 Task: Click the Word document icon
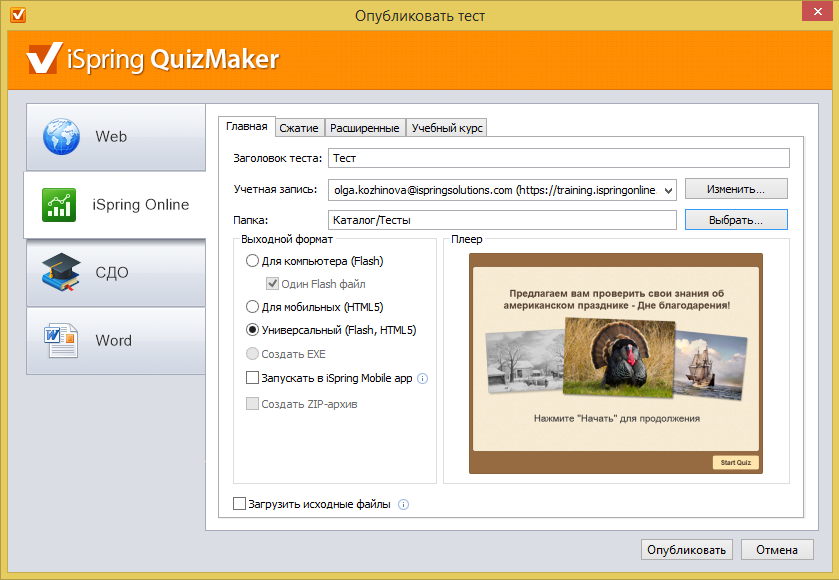click(61, 340)
